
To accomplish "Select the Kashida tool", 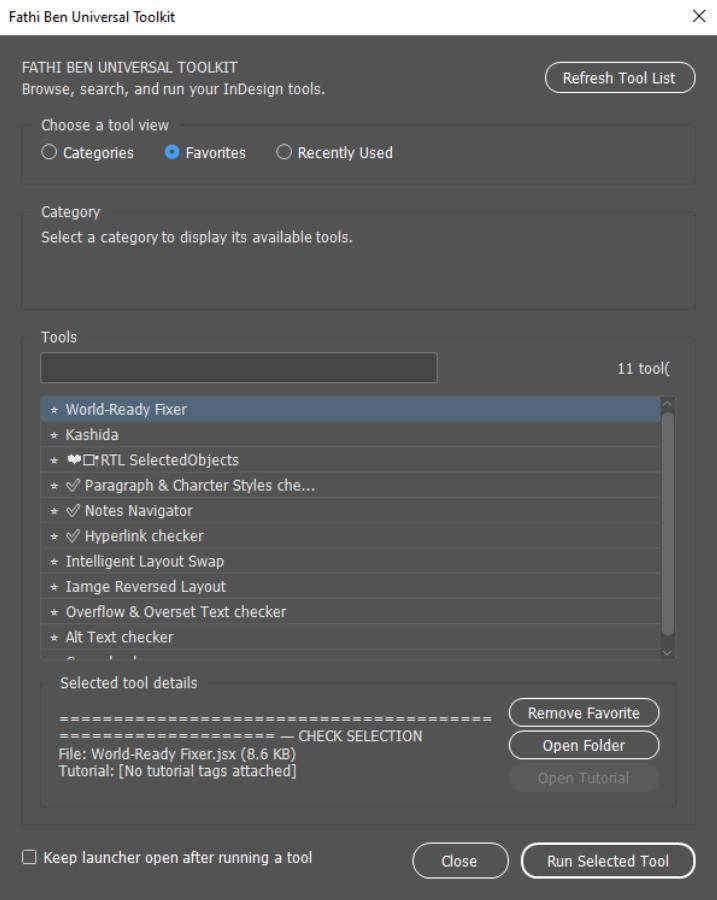I will pyautogui.click(x=351, y=435).
